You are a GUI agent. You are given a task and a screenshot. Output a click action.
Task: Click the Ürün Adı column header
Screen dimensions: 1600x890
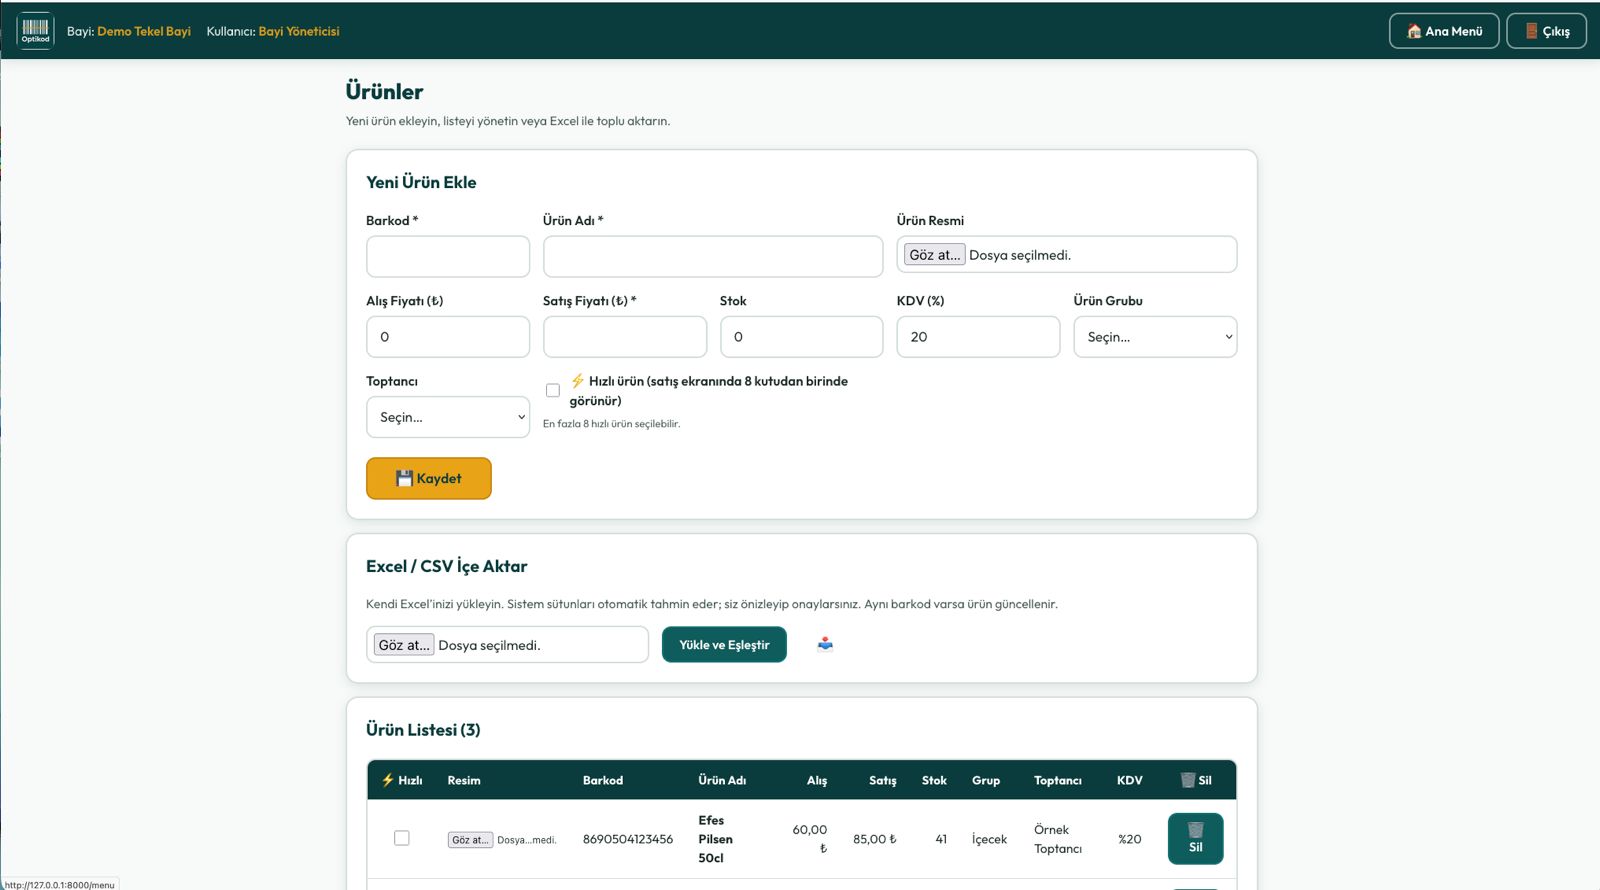click(722, 780)
